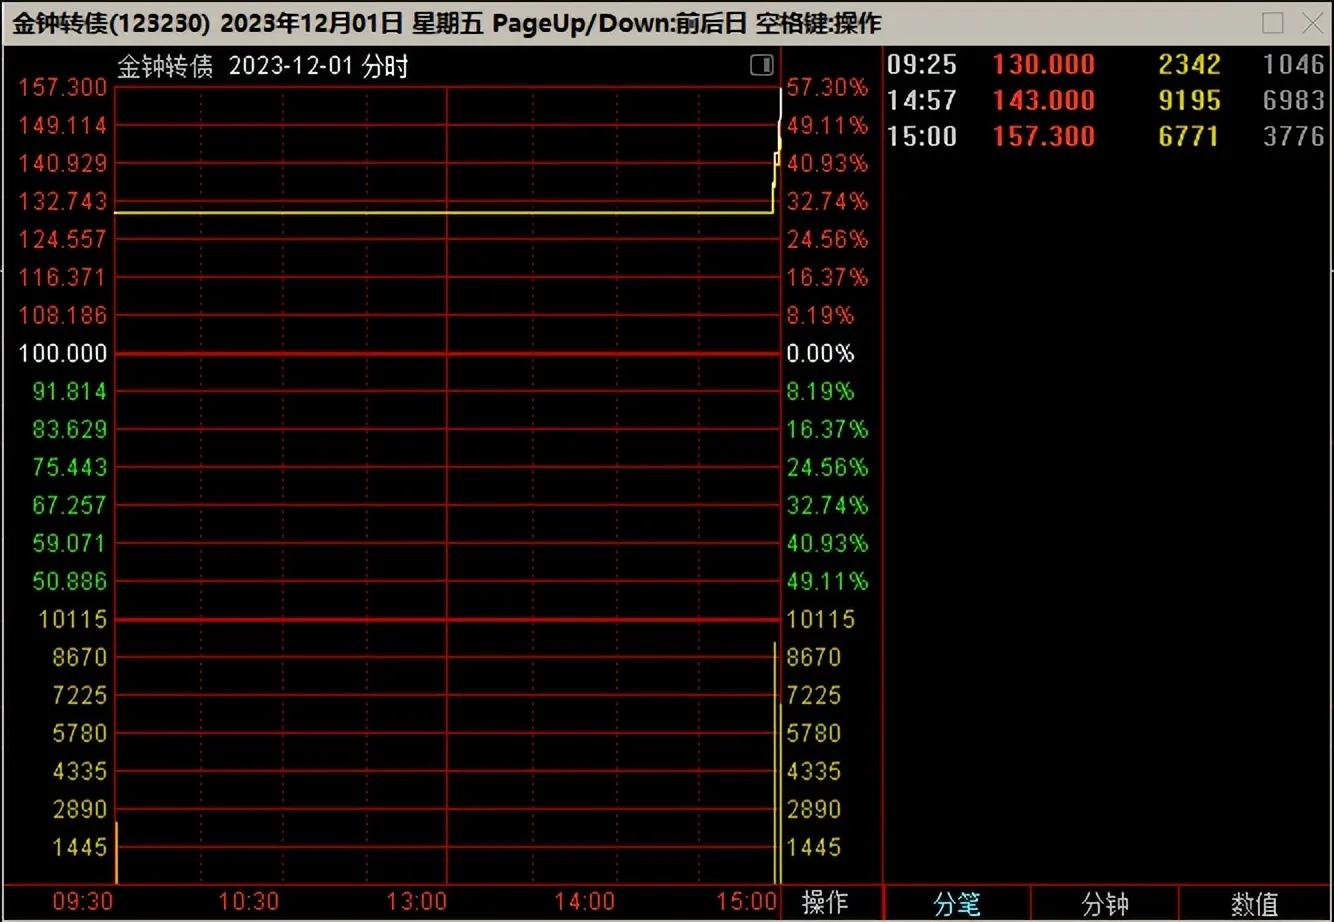Viewport: 1334px width, 922px height.
Task: Click the 金钟转债 2023-12-01 分时 chart title
Action: point(263,67)
